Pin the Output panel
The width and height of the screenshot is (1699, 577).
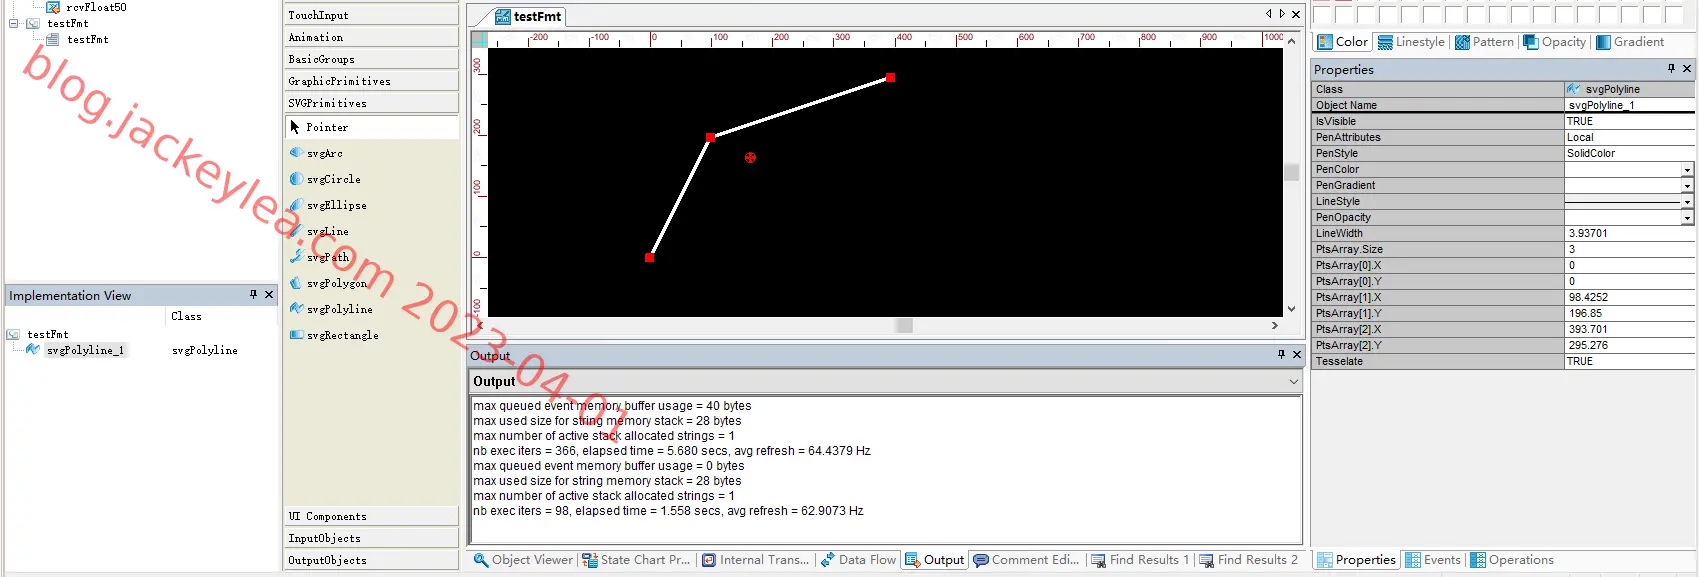1281,354
